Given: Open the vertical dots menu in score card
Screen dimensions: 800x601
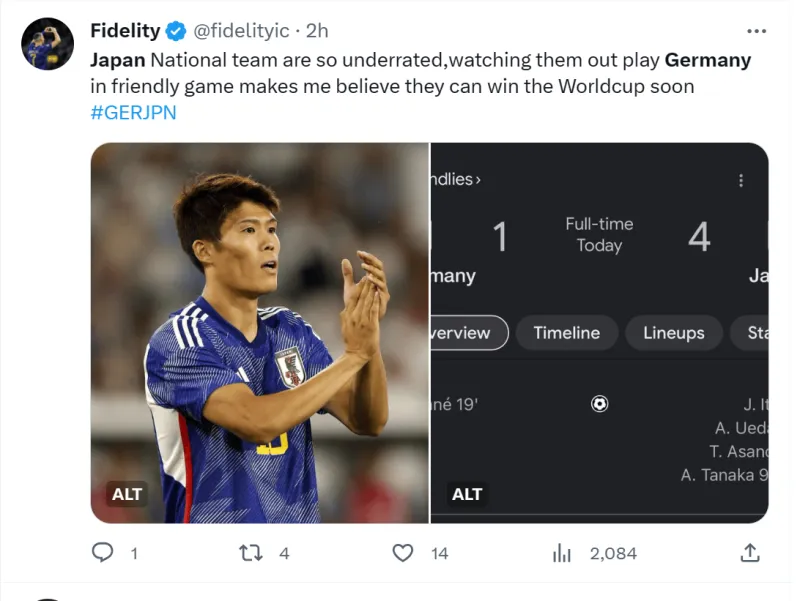Looking at the screenshot, I should (x=741, y=180).
